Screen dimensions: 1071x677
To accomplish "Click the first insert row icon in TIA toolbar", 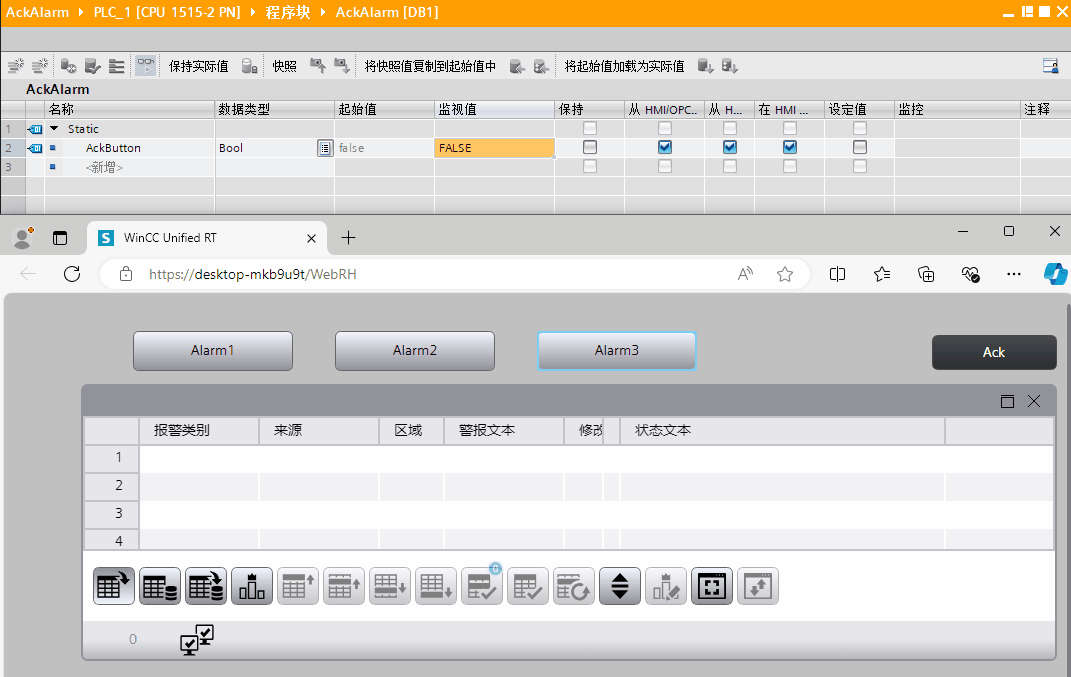I will coord(16,66).
